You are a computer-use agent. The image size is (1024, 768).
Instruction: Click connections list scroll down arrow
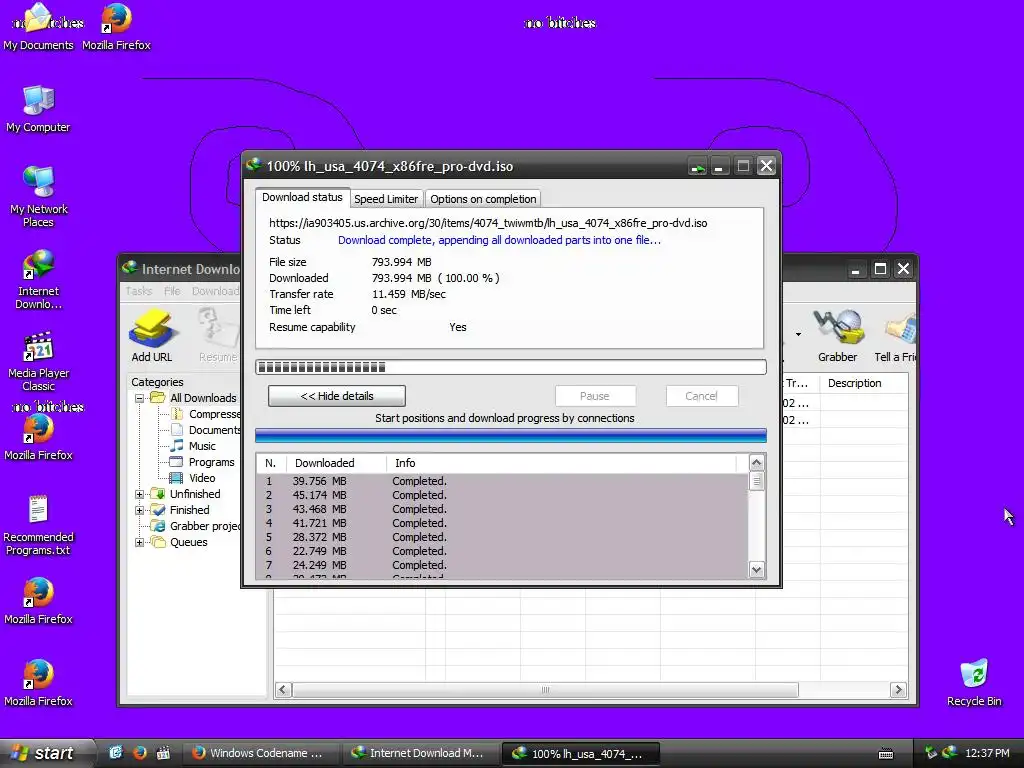point(756,569)
